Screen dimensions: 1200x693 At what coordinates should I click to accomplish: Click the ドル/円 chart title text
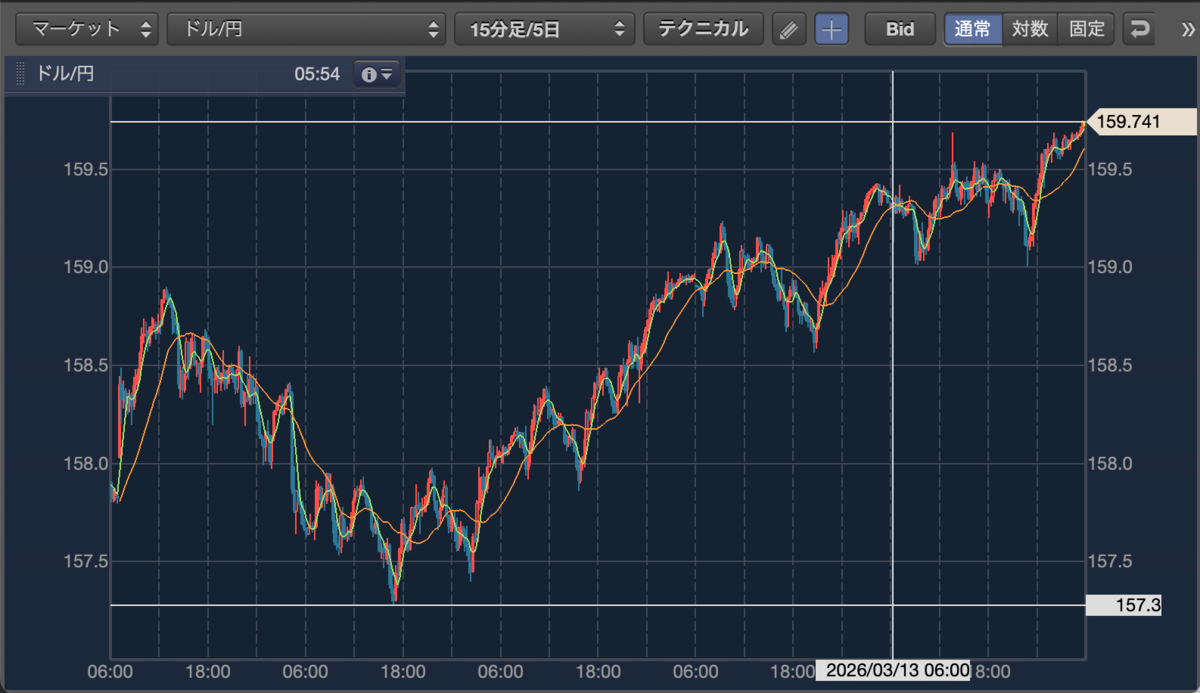(65, 74)
